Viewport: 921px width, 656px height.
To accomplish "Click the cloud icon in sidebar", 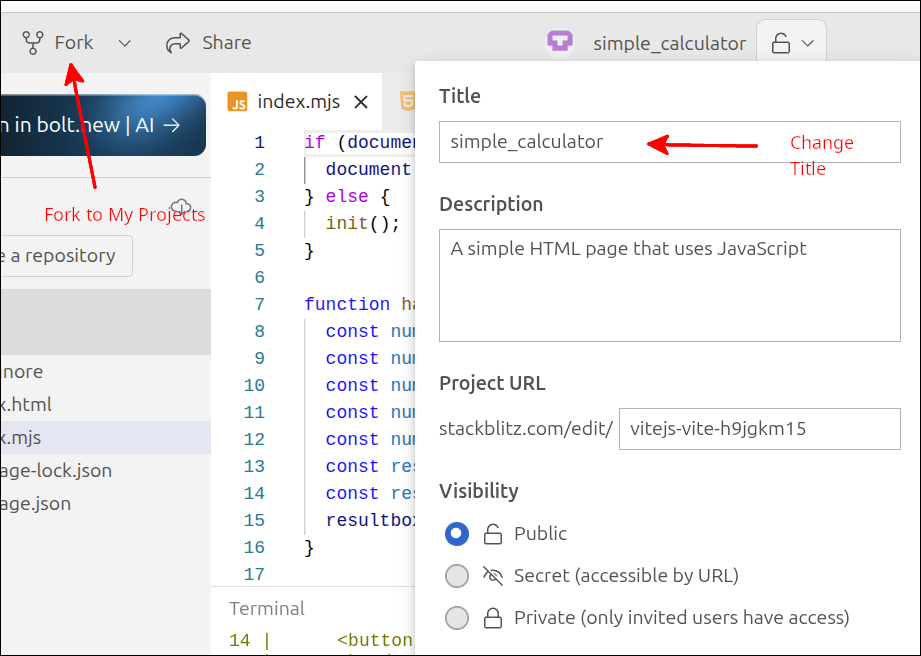I will tap(181, 206).
